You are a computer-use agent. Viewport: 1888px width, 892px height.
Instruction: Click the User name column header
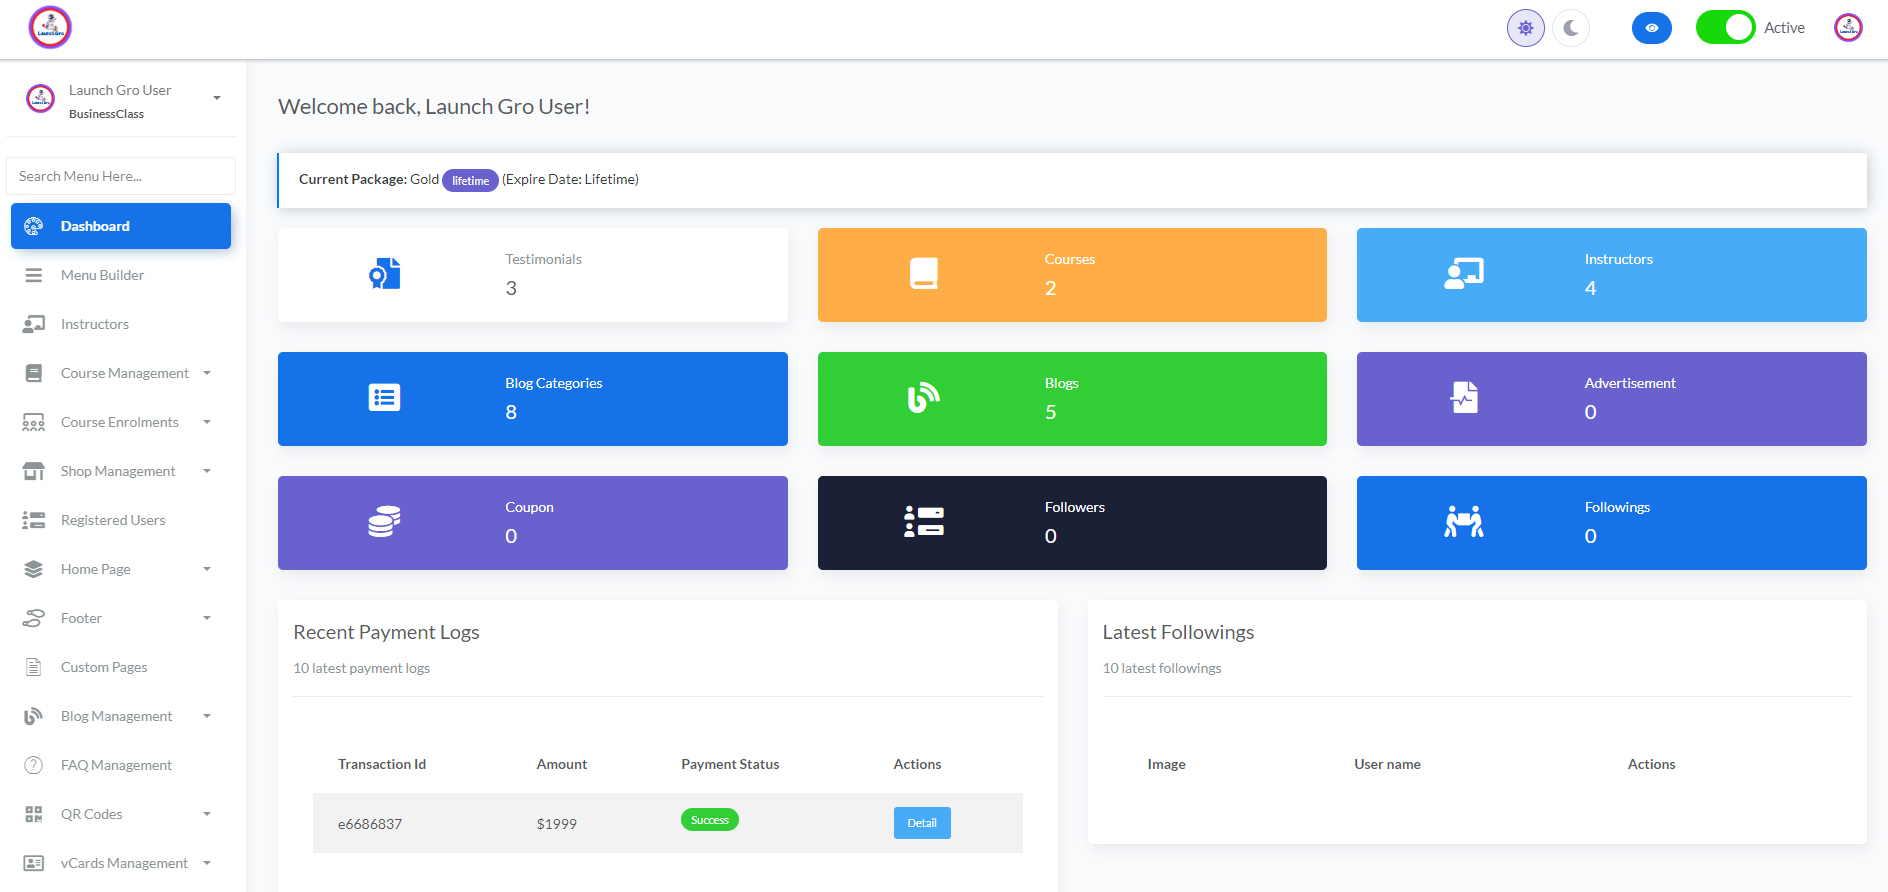coord(1387,764)
